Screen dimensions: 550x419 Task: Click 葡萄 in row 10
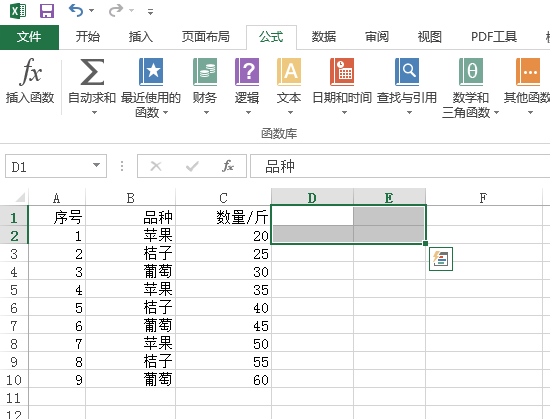tap(130, 380)
